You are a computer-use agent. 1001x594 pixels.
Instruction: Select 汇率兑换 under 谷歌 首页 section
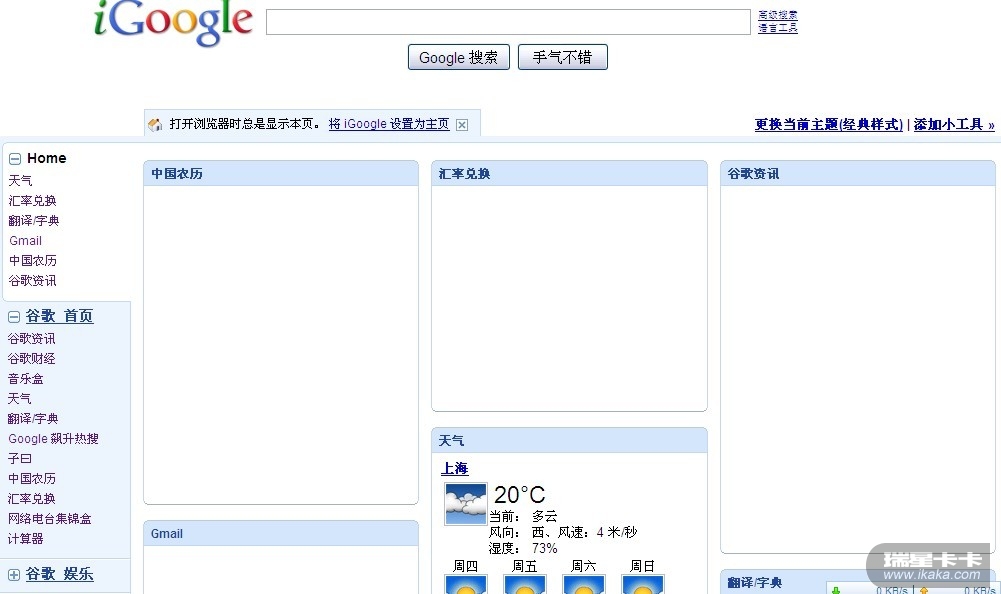point(32,499)
